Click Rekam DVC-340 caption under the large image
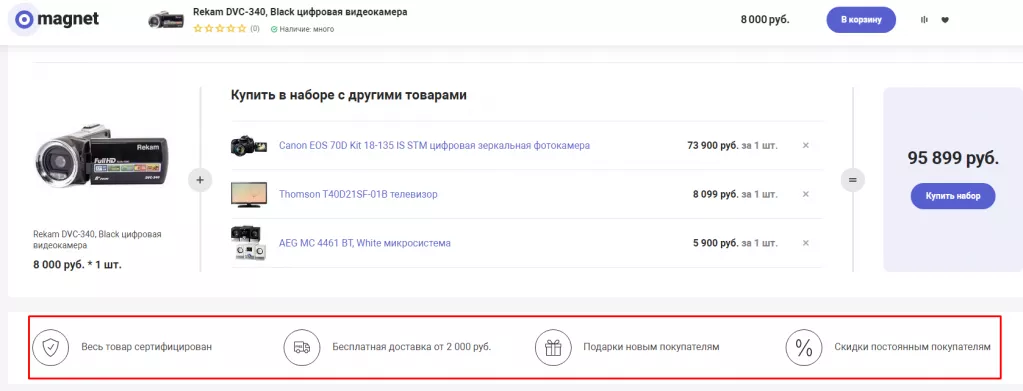The image size is (1023, 391). [x=97, y=240]
